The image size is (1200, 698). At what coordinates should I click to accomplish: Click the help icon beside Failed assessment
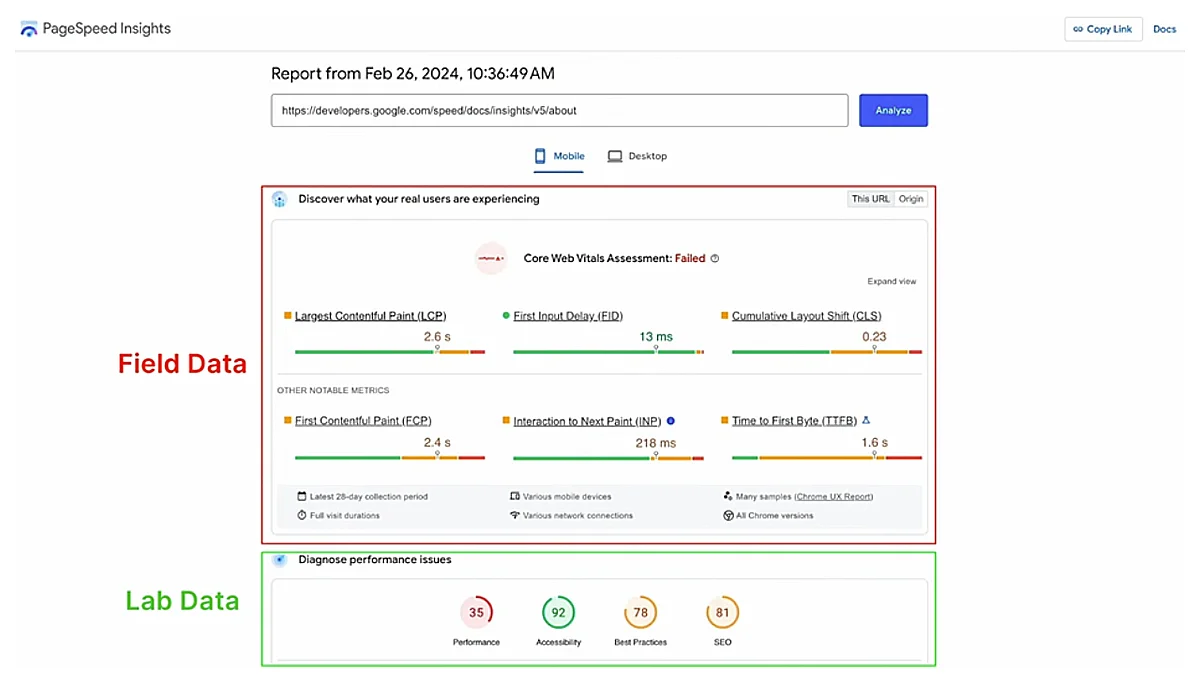[x=715, y=258]
